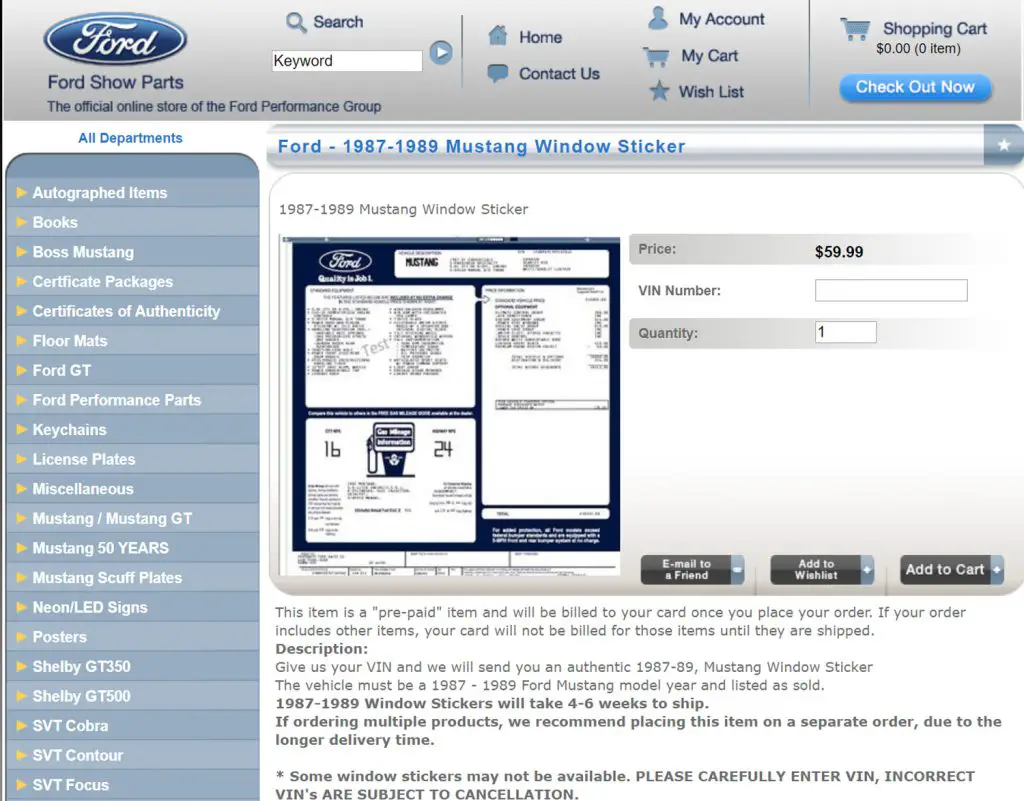Click into the VIN Number field

click(x=891, y=291)
